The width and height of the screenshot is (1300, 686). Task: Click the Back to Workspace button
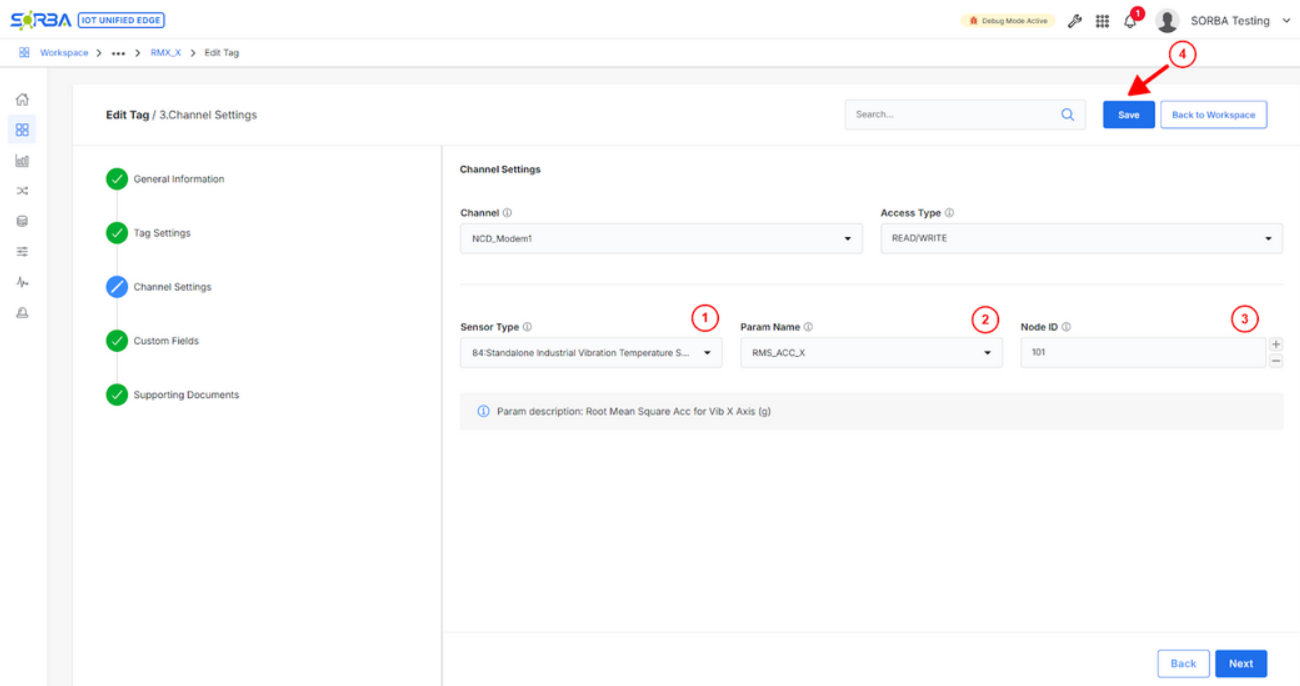click(1213, 115)
